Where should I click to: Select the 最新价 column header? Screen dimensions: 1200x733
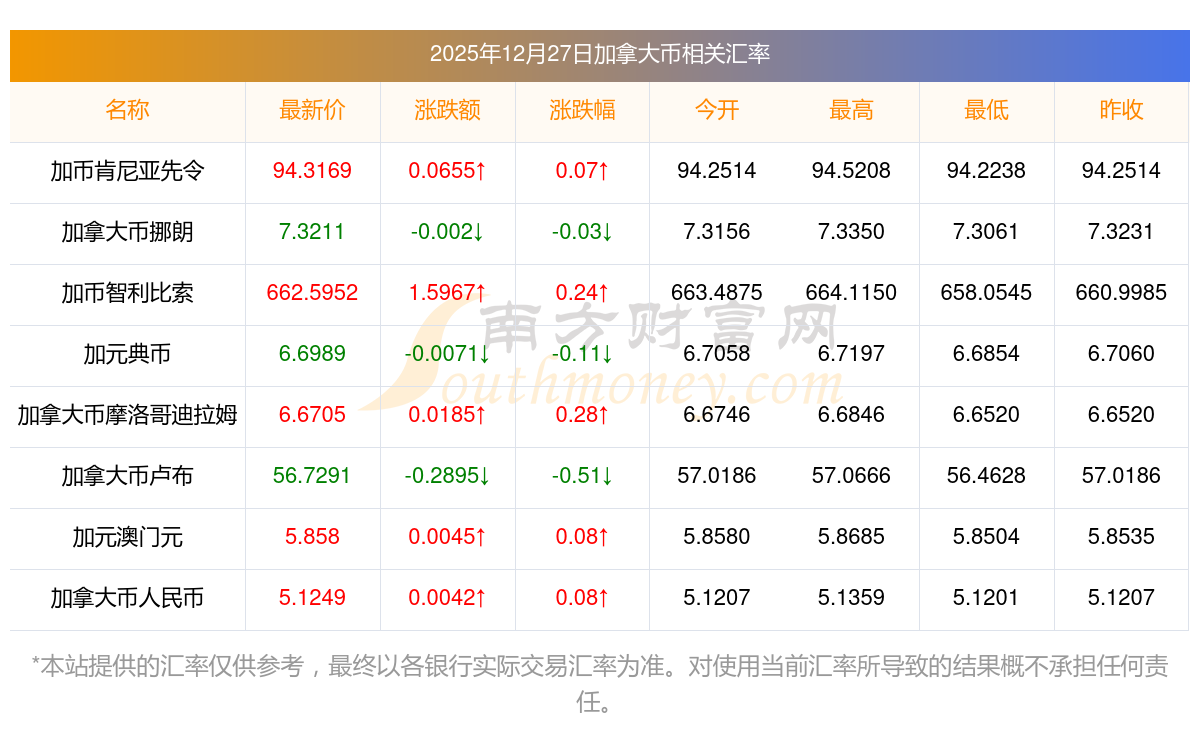312,110
